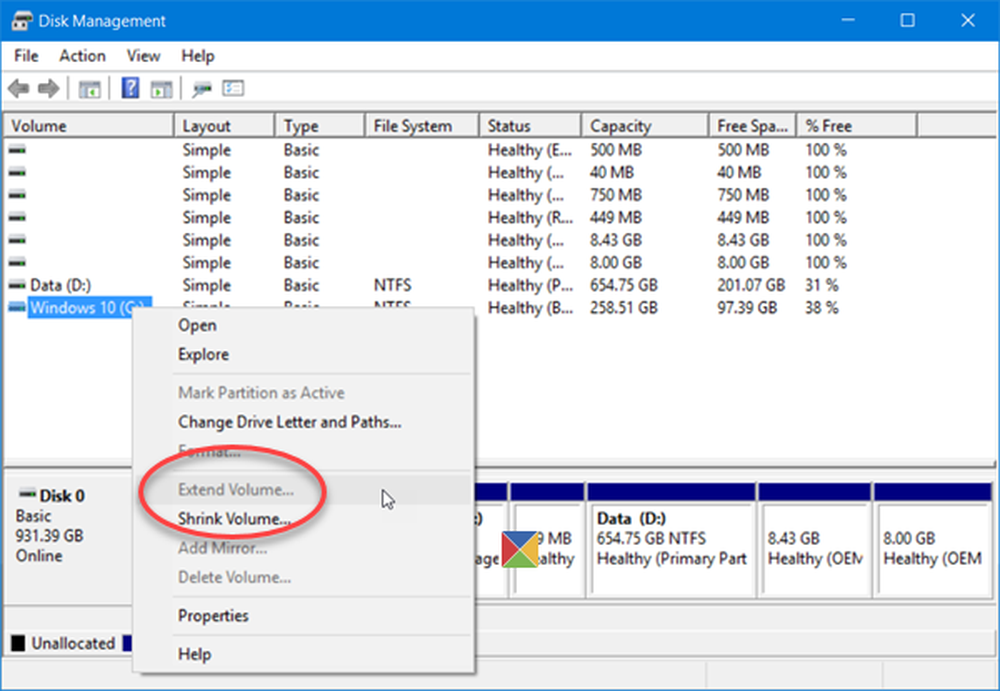Sort by the Capacity column header
Screen dimensions: 1000x691
pyautogui.click(x=620, y=126)
